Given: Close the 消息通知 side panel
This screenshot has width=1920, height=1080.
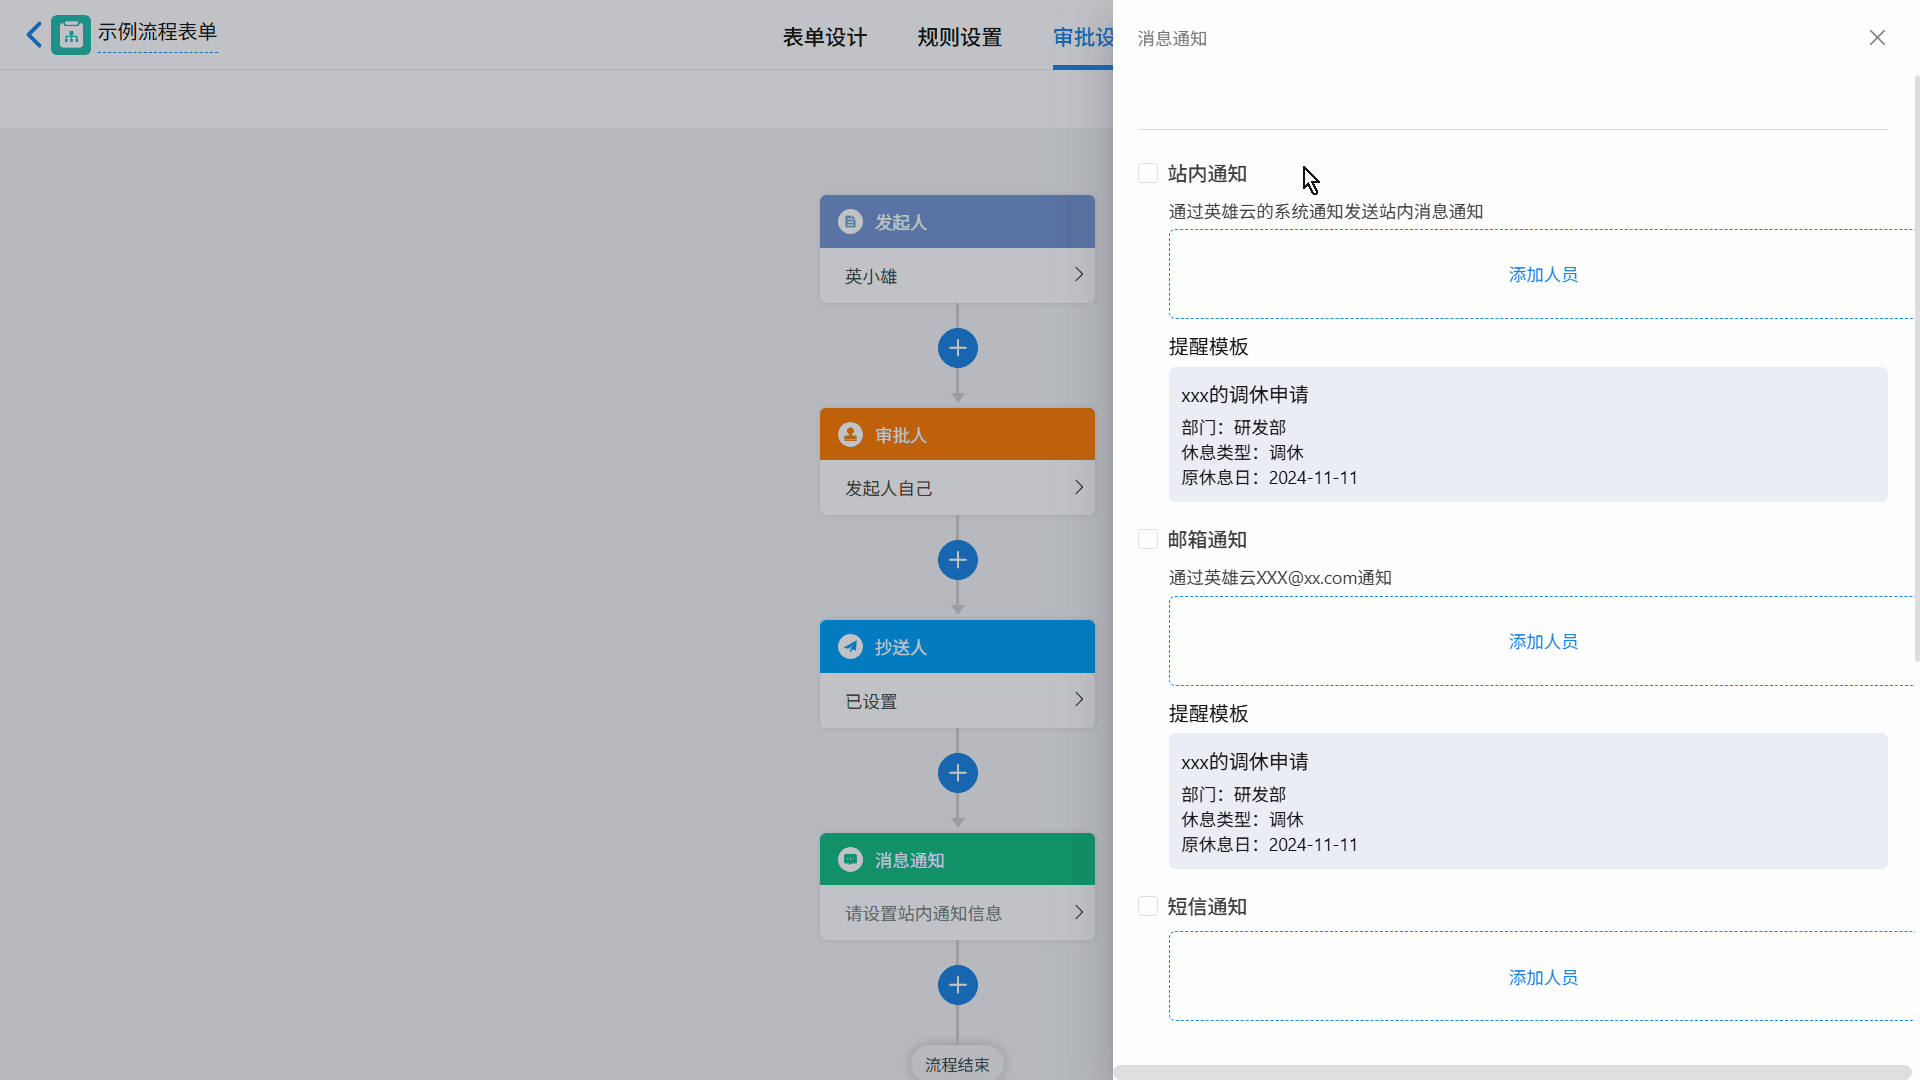Looking at the screenshot, I should pyautogui.click(x=1877, y=38).
